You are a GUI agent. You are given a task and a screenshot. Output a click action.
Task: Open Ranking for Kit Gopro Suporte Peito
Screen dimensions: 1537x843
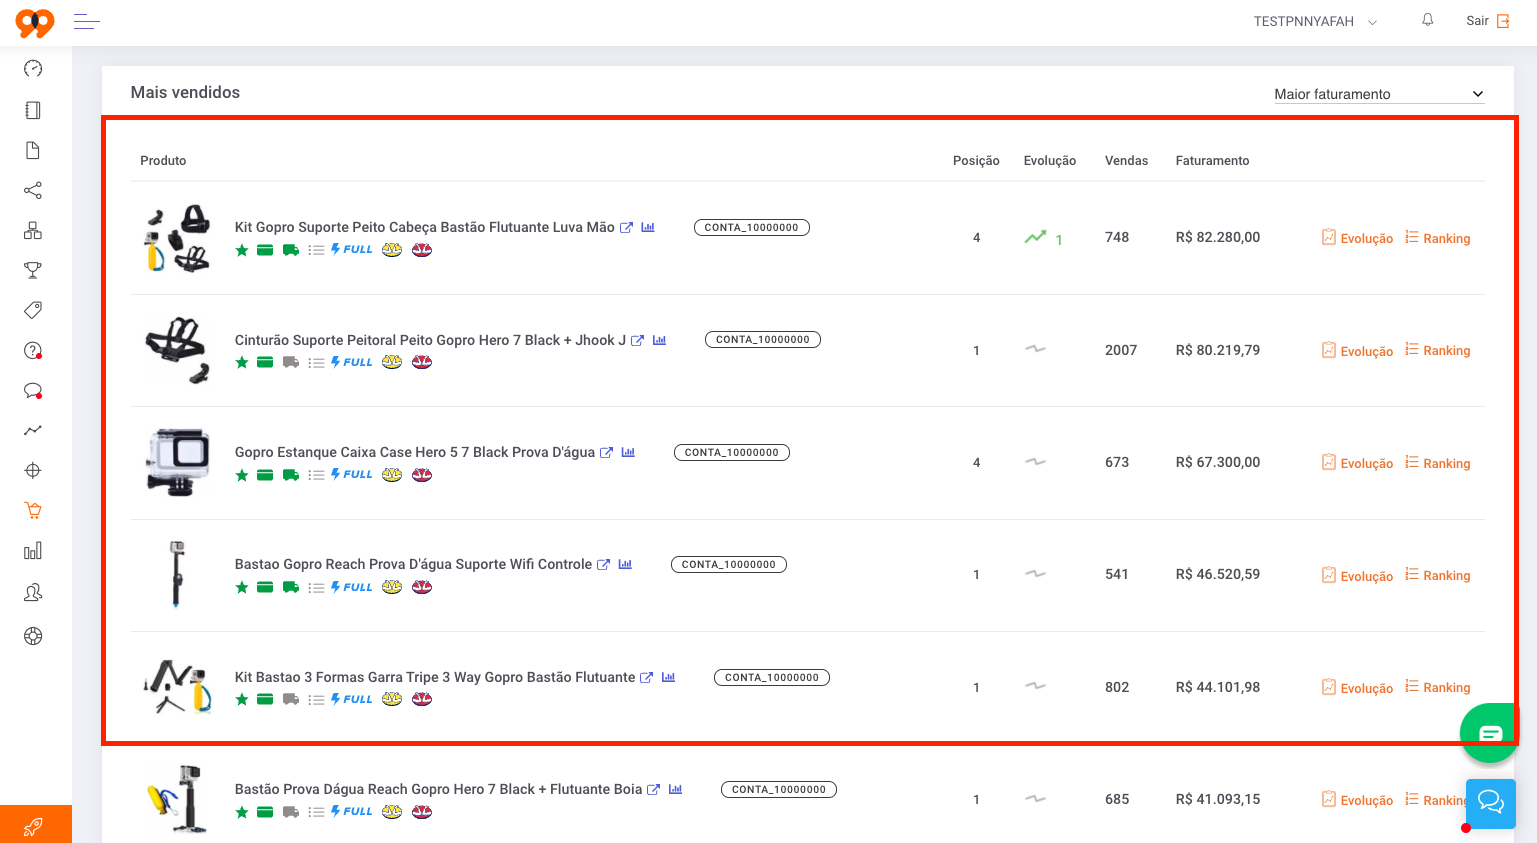[x=1437, y=238]
